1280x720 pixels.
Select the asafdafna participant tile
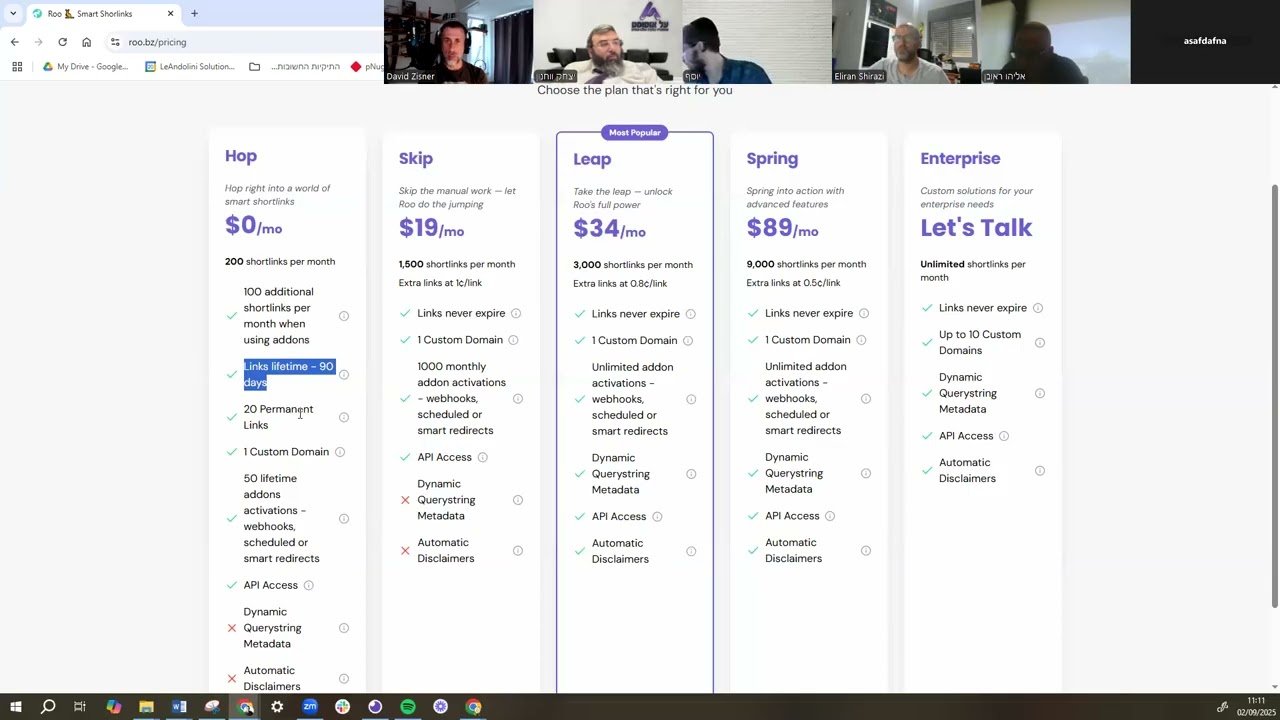1205,42
